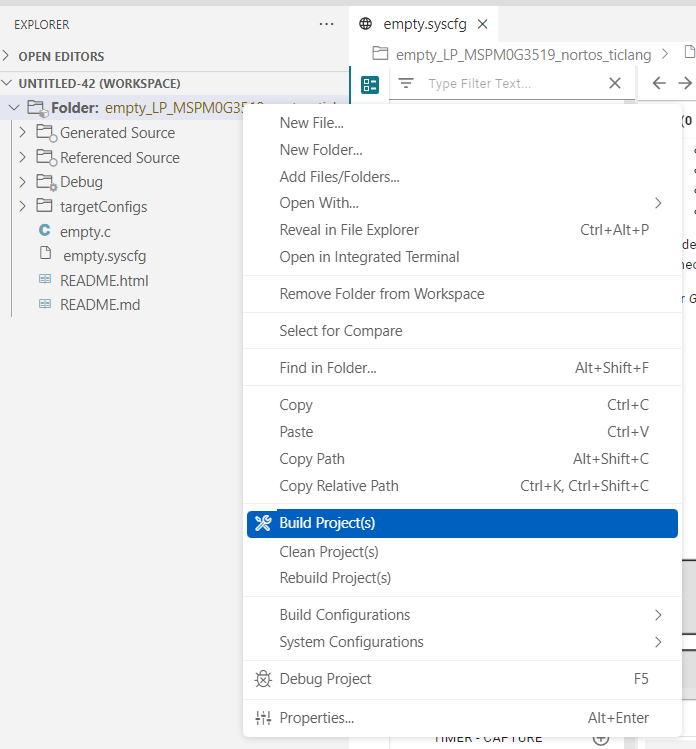Viewport: 696px width, 749px height.
Task: Expand the Referenced Source folder
Action: pos(22,157)
